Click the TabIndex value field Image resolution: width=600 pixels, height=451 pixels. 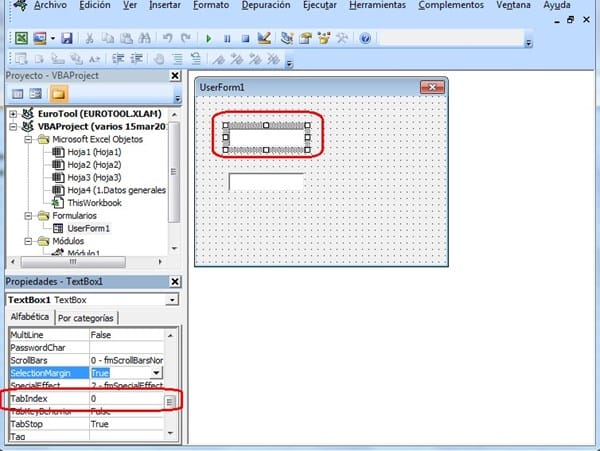[x=127, y=399]
